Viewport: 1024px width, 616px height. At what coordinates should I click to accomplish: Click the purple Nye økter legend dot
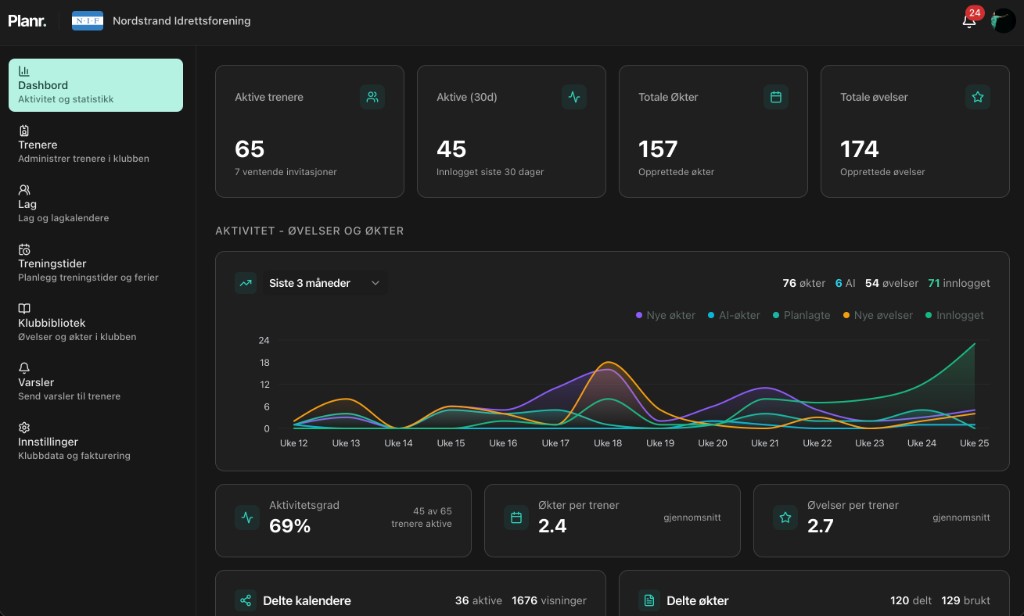(x=639, y=315)
